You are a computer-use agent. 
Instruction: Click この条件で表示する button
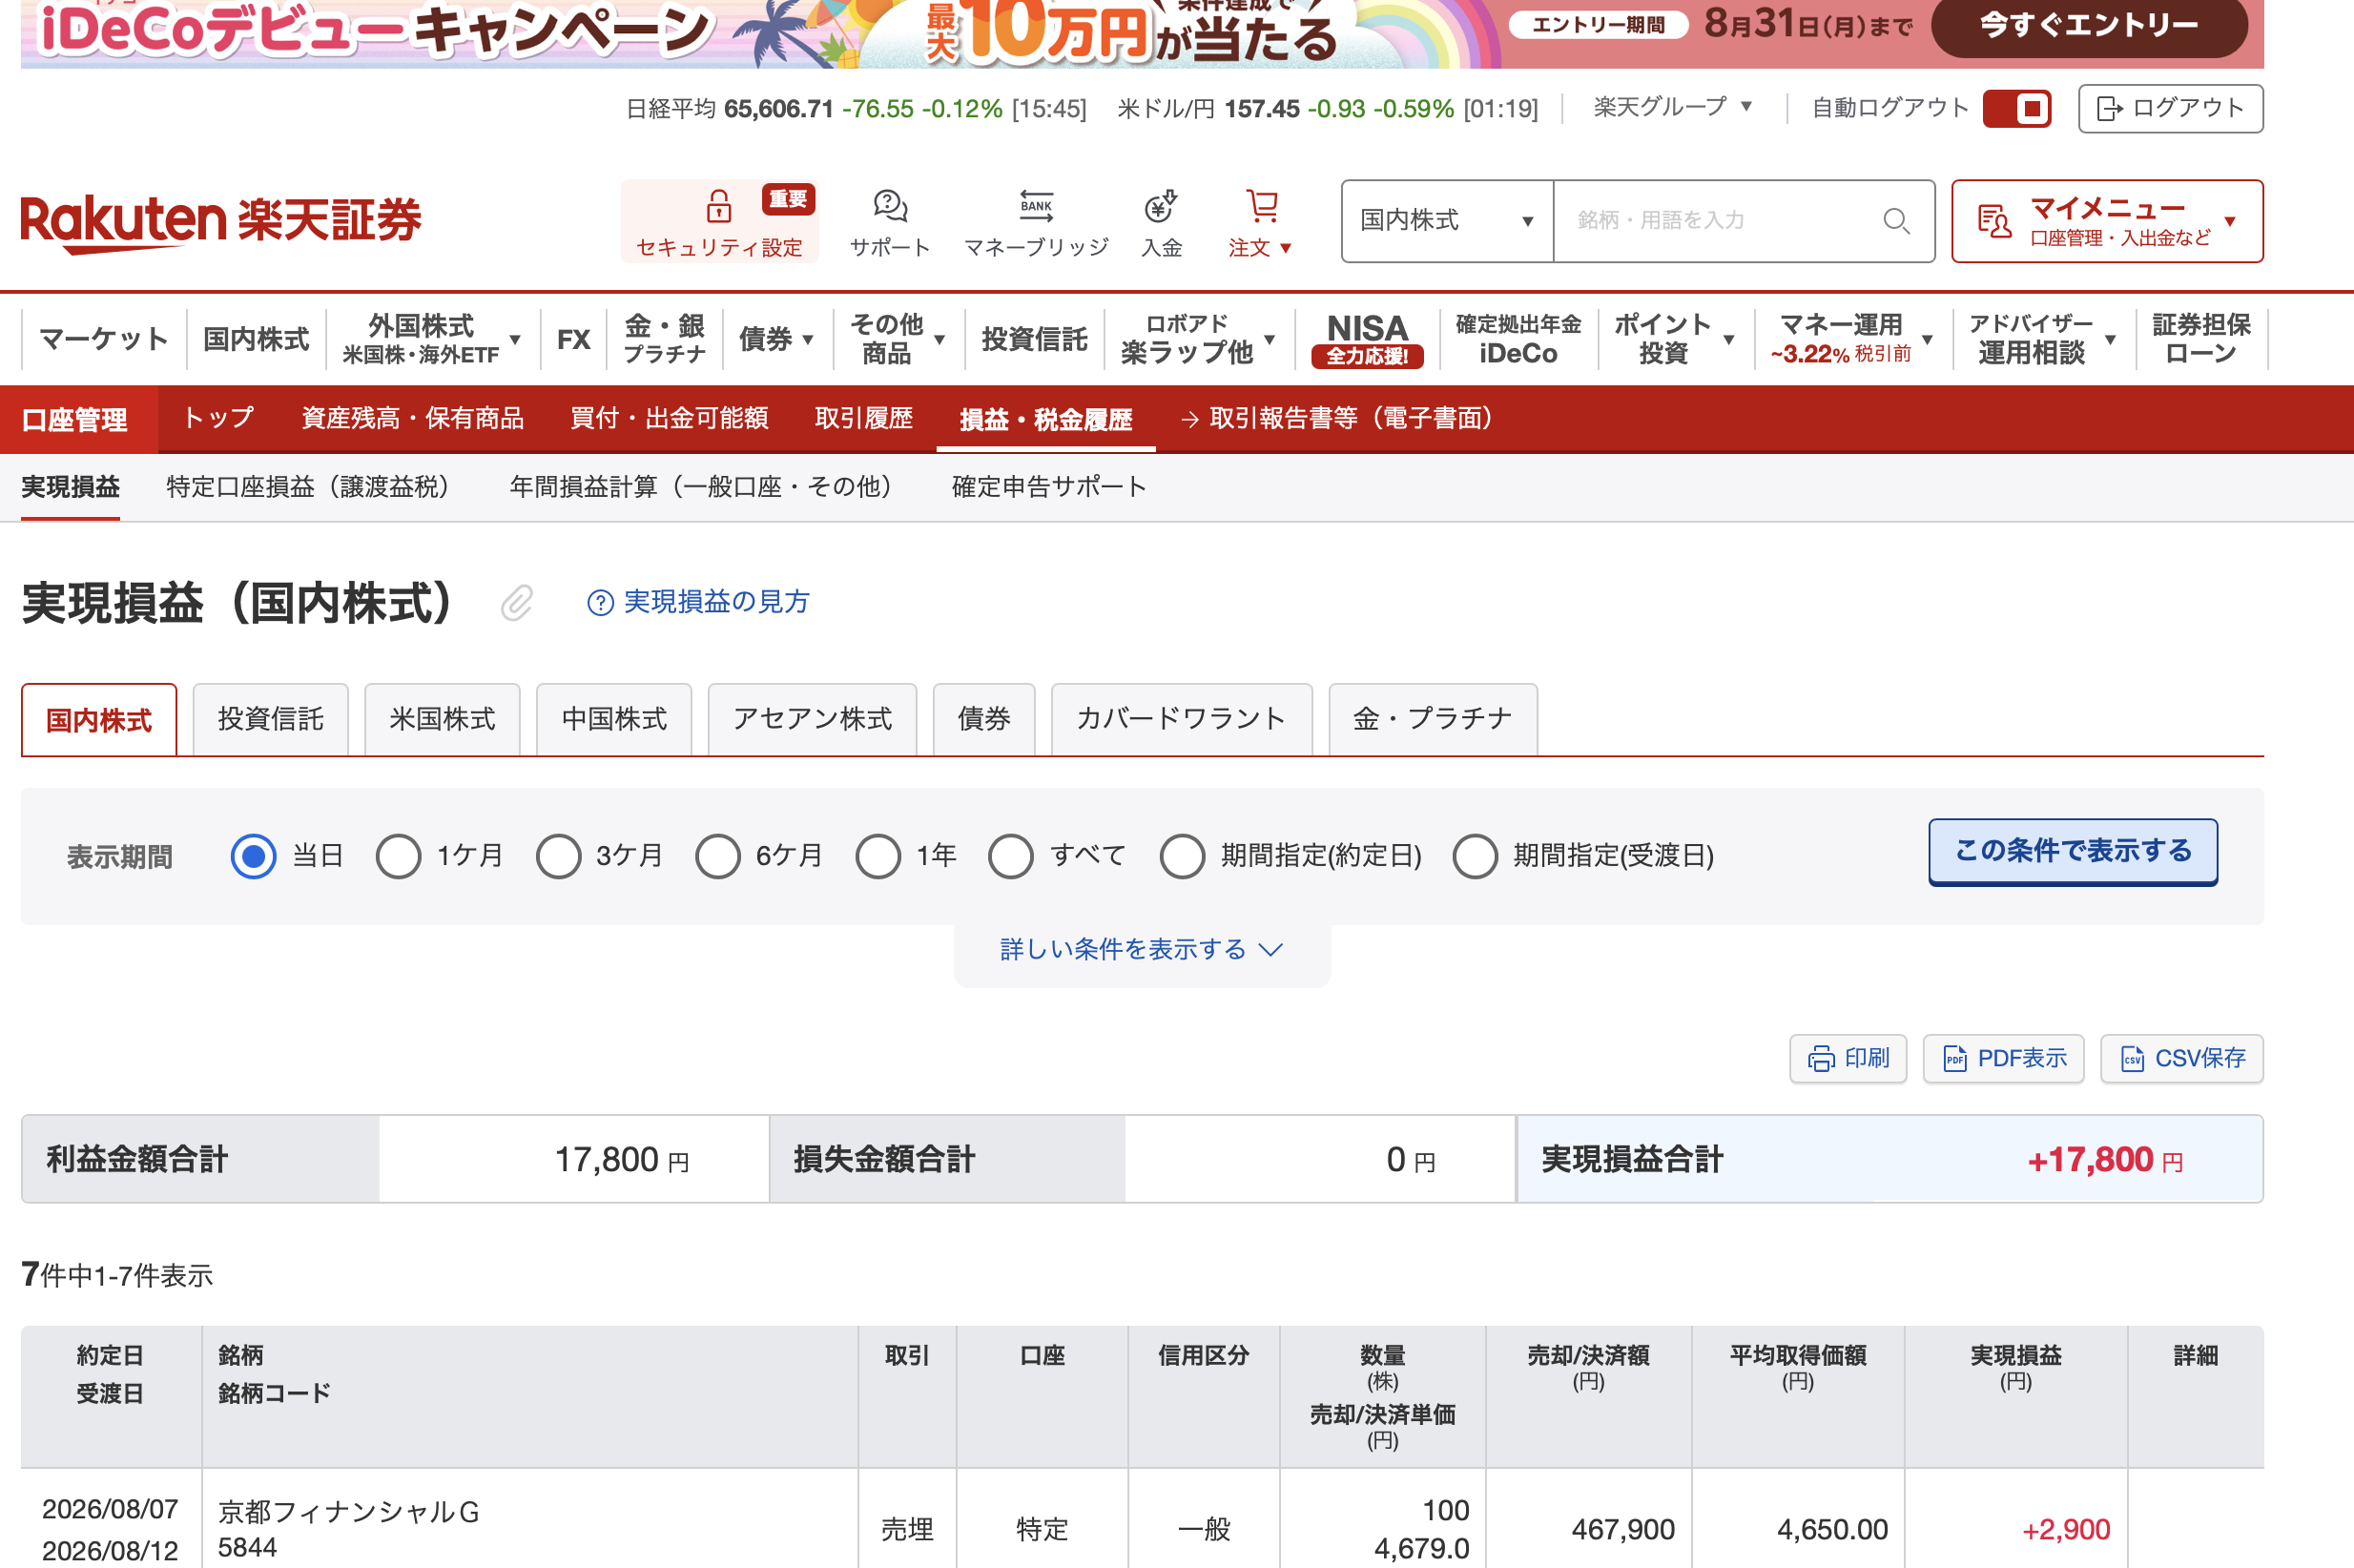click(2072, 851)
